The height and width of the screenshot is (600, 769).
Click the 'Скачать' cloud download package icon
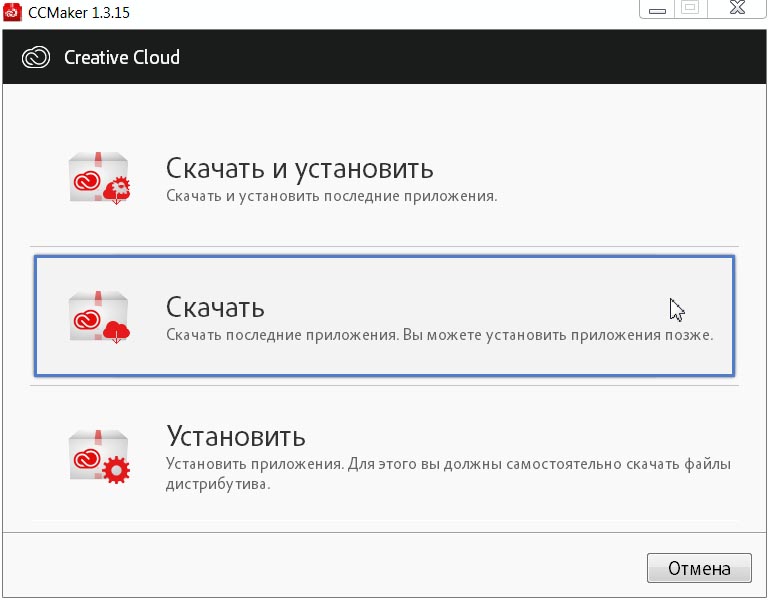click(100, 317)
